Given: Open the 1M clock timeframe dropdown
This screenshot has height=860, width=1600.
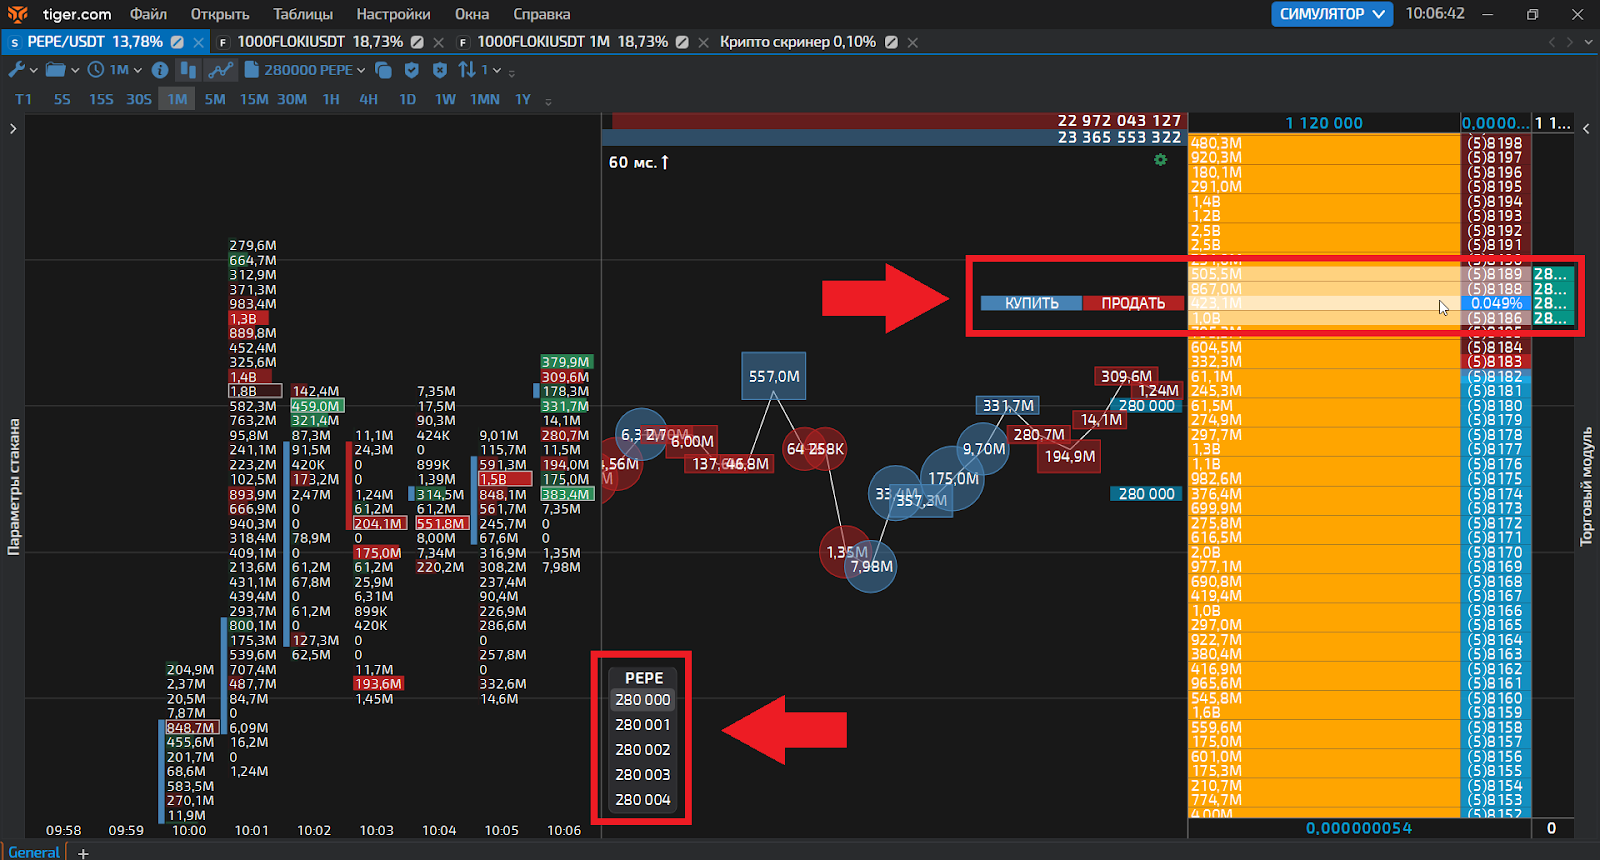Looking at the screenshot, I should coord(138,71).
